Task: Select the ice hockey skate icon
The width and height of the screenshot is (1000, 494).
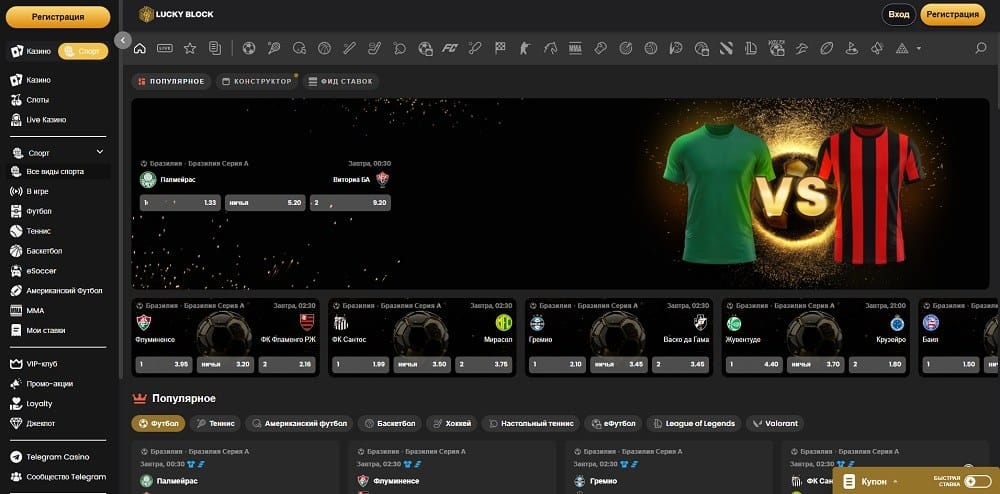Action: (374, 48)
